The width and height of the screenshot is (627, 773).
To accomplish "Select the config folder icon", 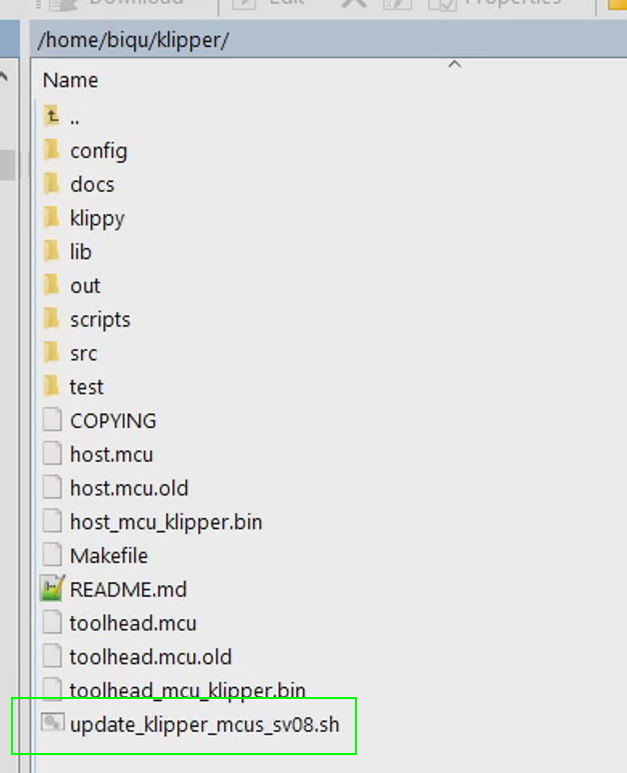I will (x=52, y=151).
